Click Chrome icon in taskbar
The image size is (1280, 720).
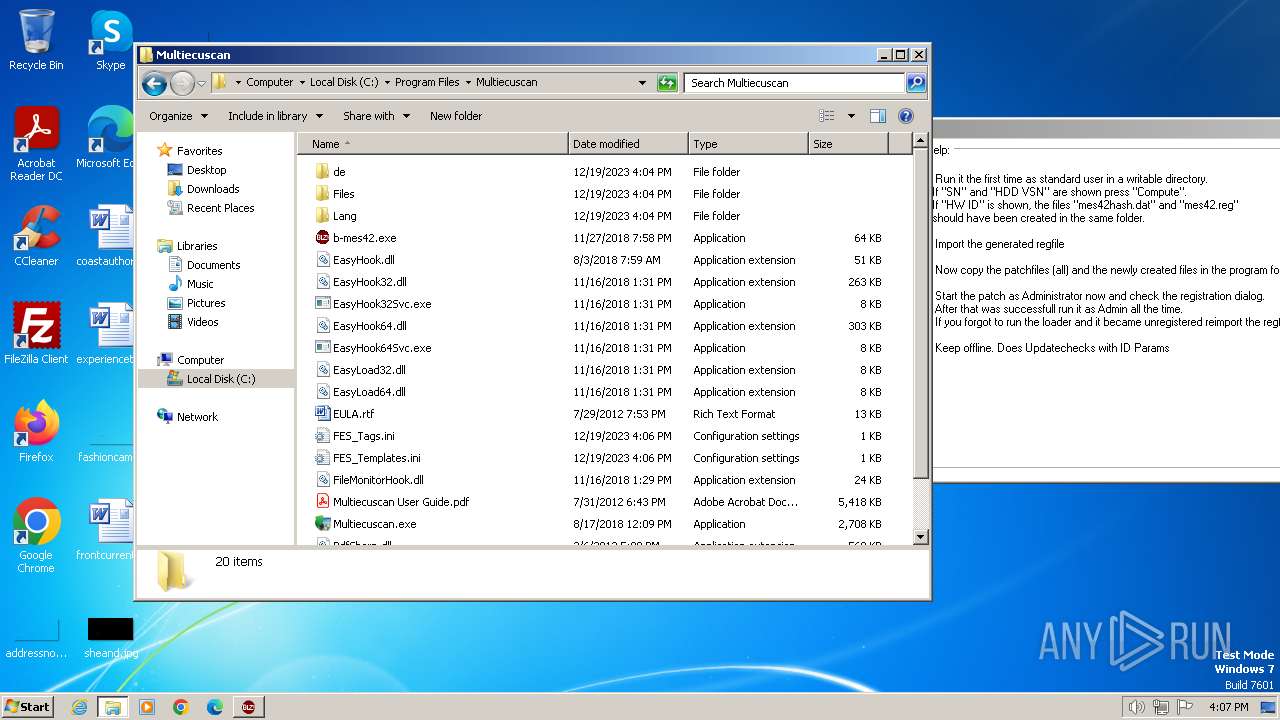(x=181, y=707)
